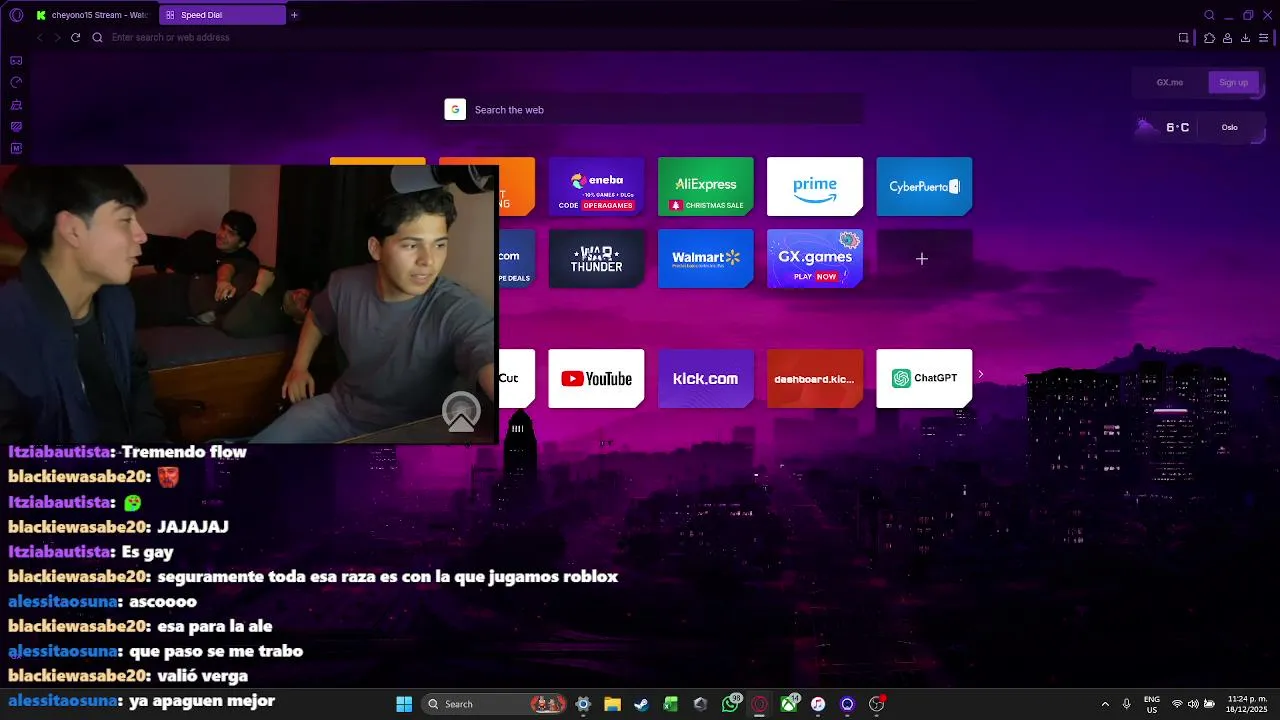
Task: Click the Sign up button
Action: 1233,82
